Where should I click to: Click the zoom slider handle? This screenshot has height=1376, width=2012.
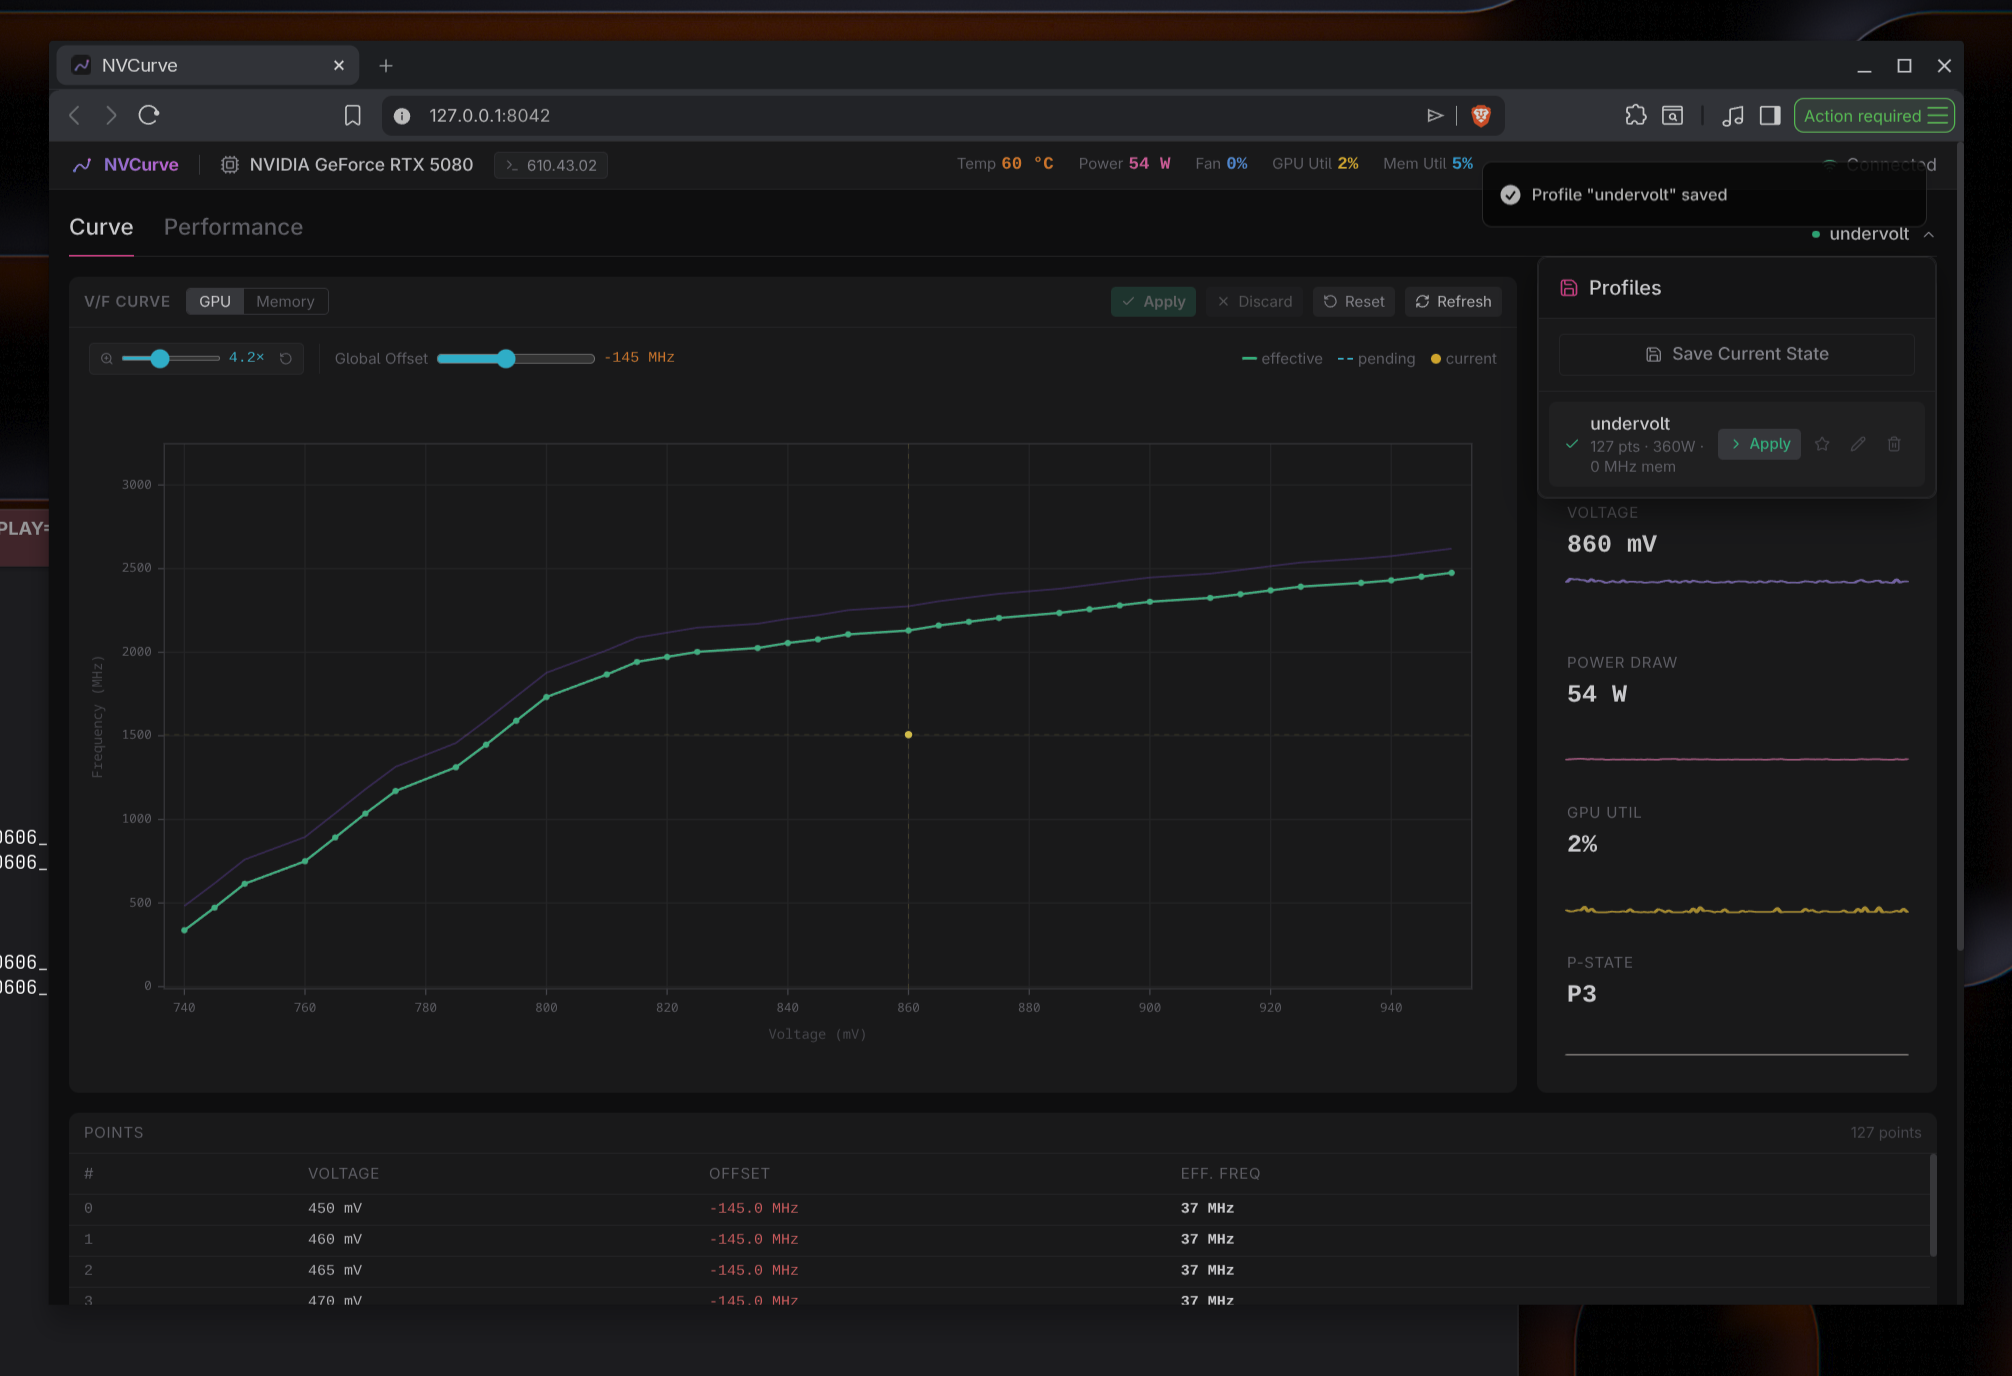pos(160,358)
